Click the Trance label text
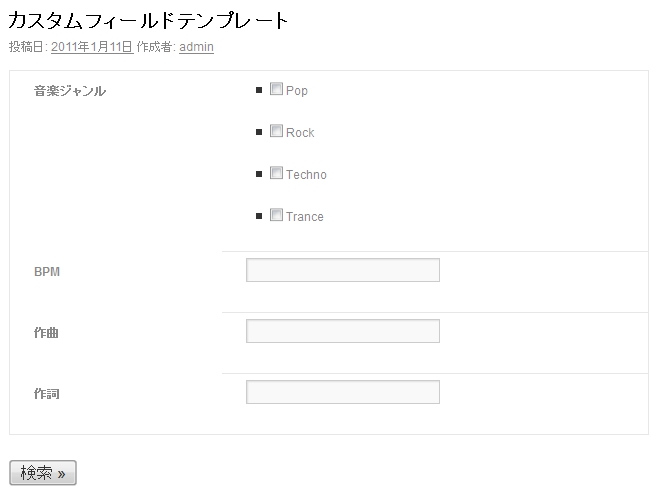Viewport: 660px width, 500px height. [x=305, y=217]
